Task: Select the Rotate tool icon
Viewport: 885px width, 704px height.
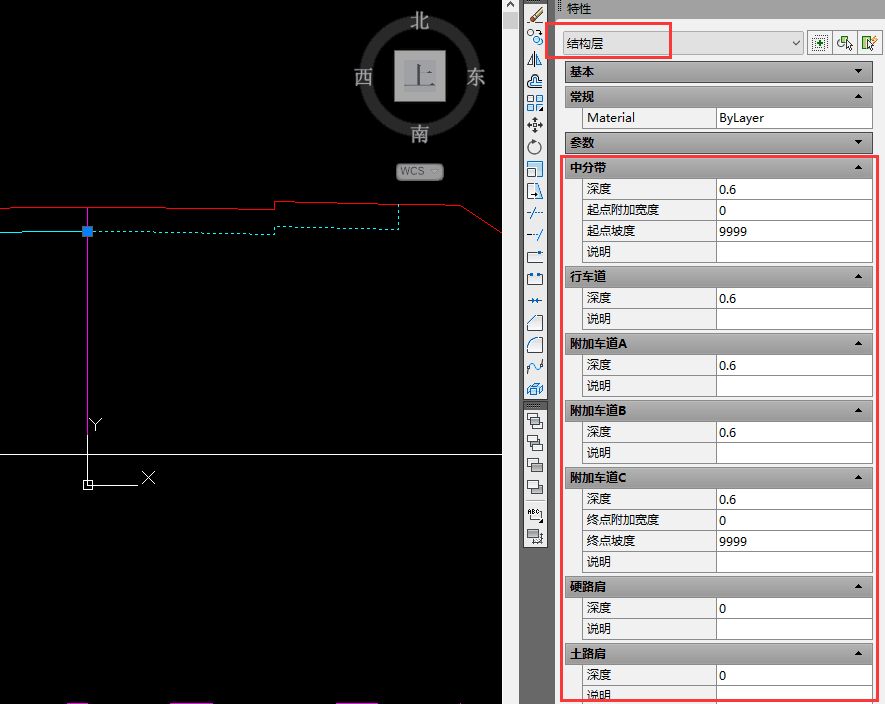Action: point(535,147)
